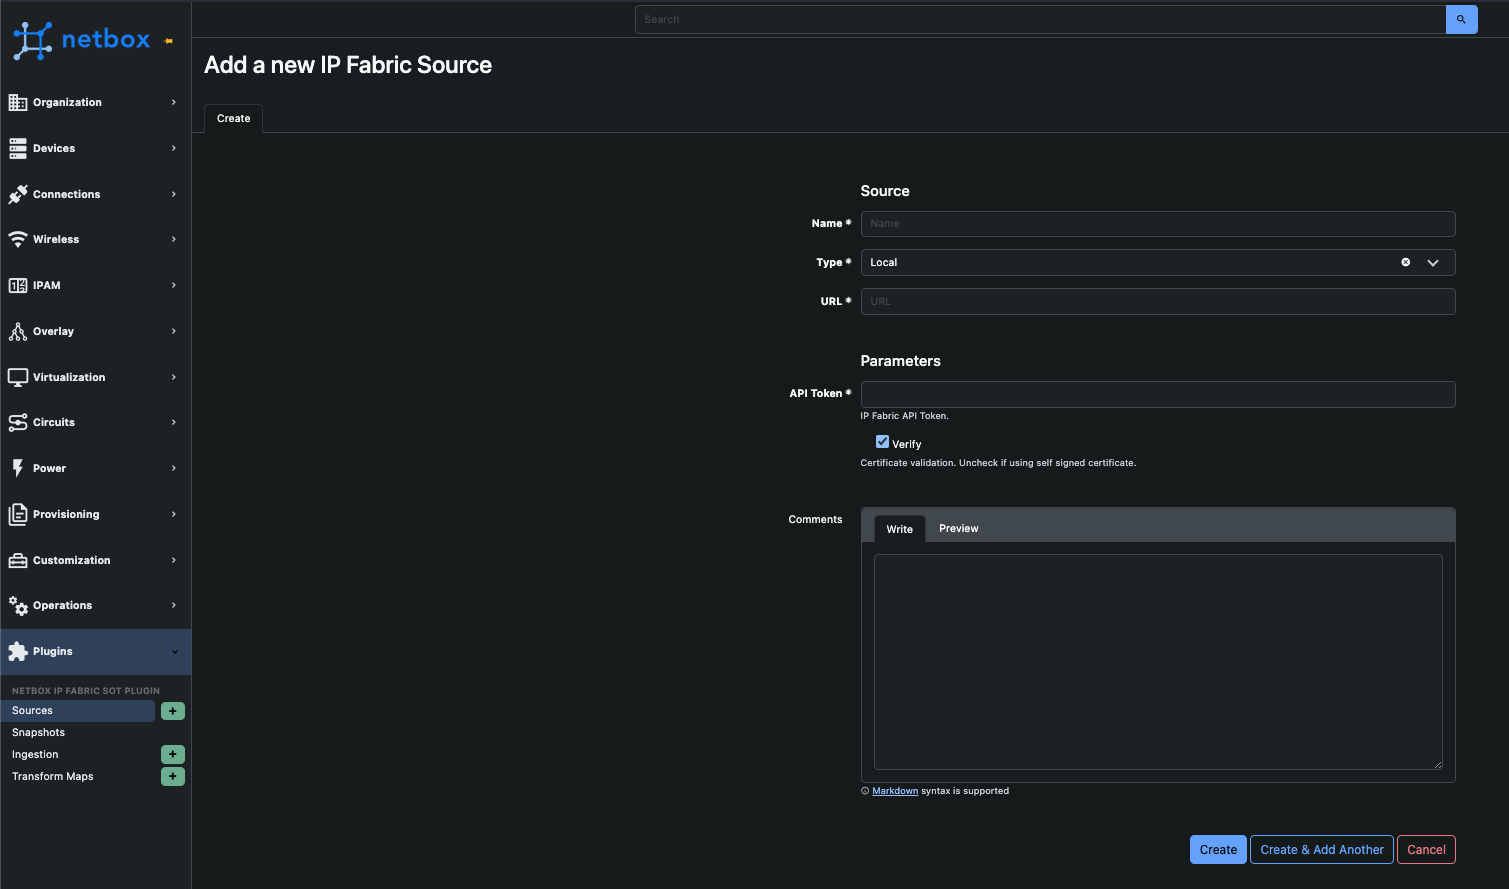1509x889 pixels.
Task: Open the Circuits menu label
Action: point(54,422)
